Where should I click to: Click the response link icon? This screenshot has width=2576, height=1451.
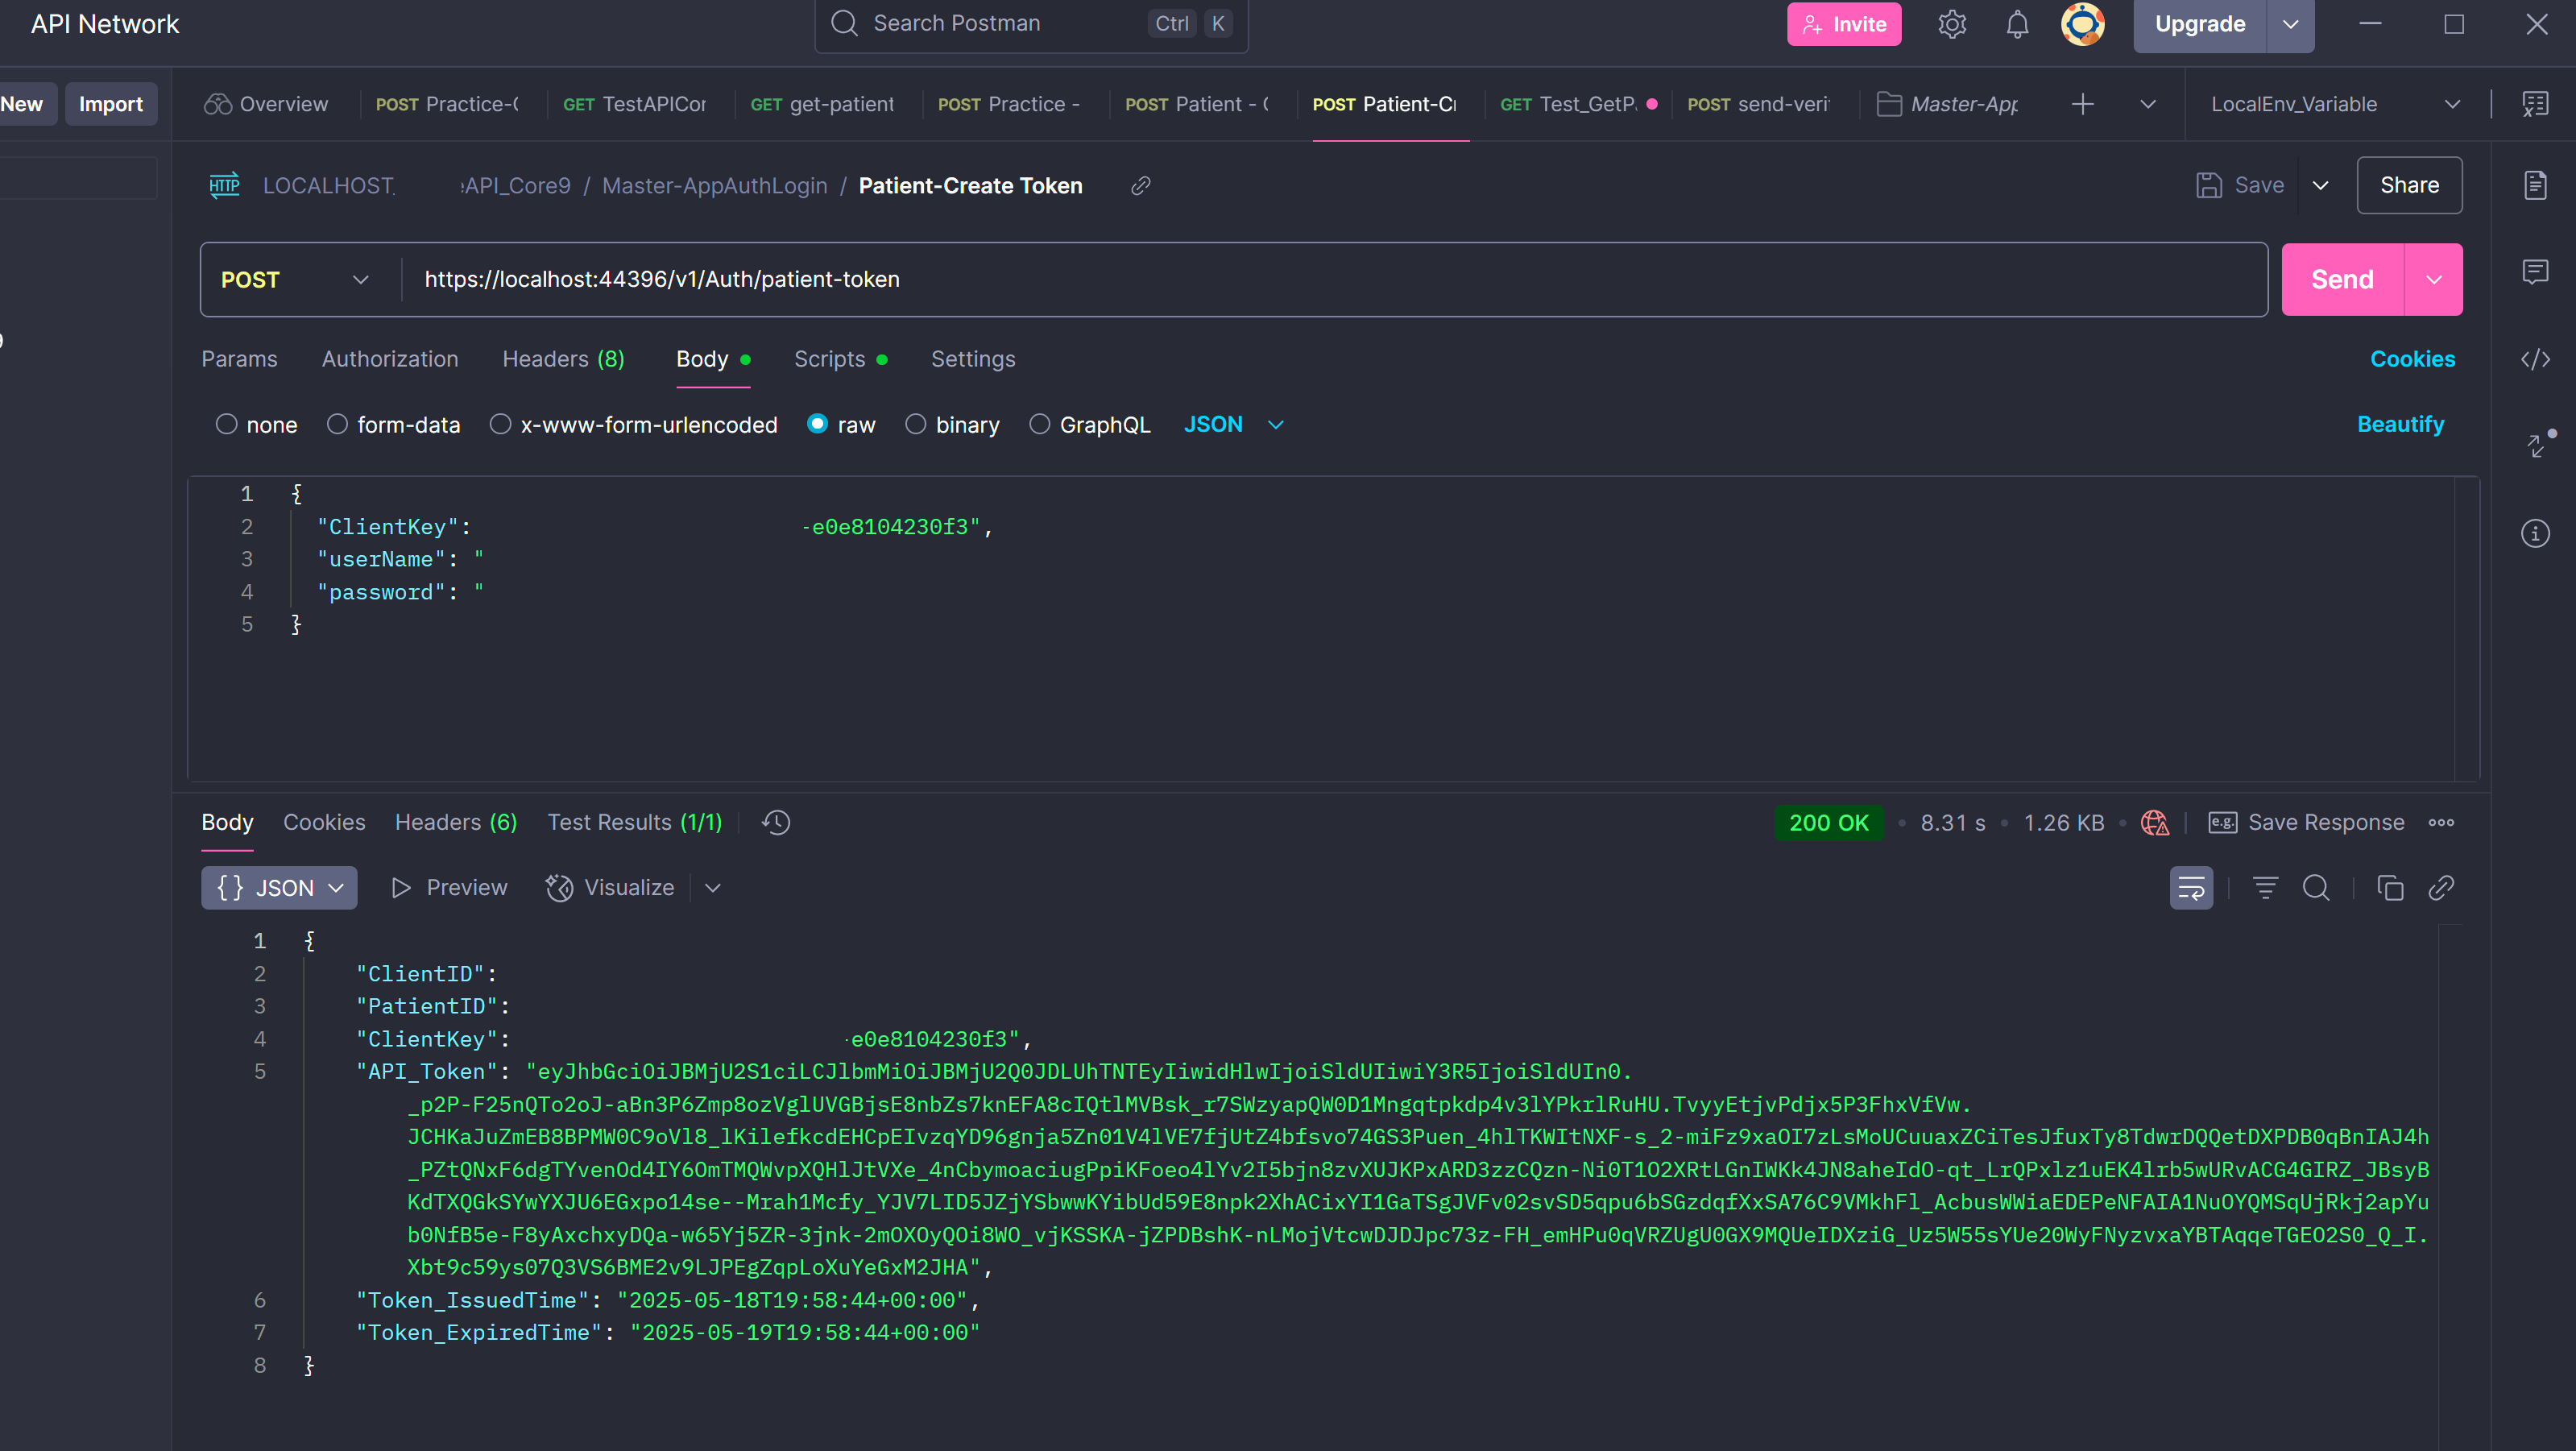point(2441,888)
